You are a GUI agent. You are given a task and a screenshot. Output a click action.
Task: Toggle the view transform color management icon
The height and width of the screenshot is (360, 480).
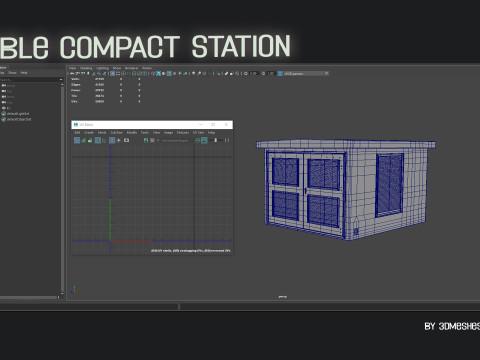280,73
